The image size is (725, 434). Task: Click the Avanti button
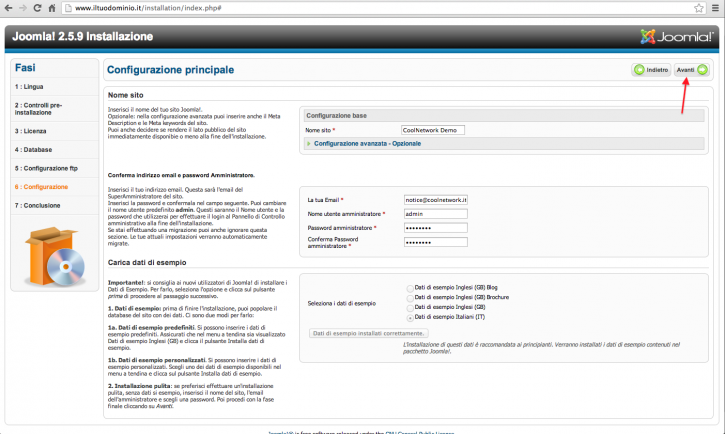(x=692, y=70)
